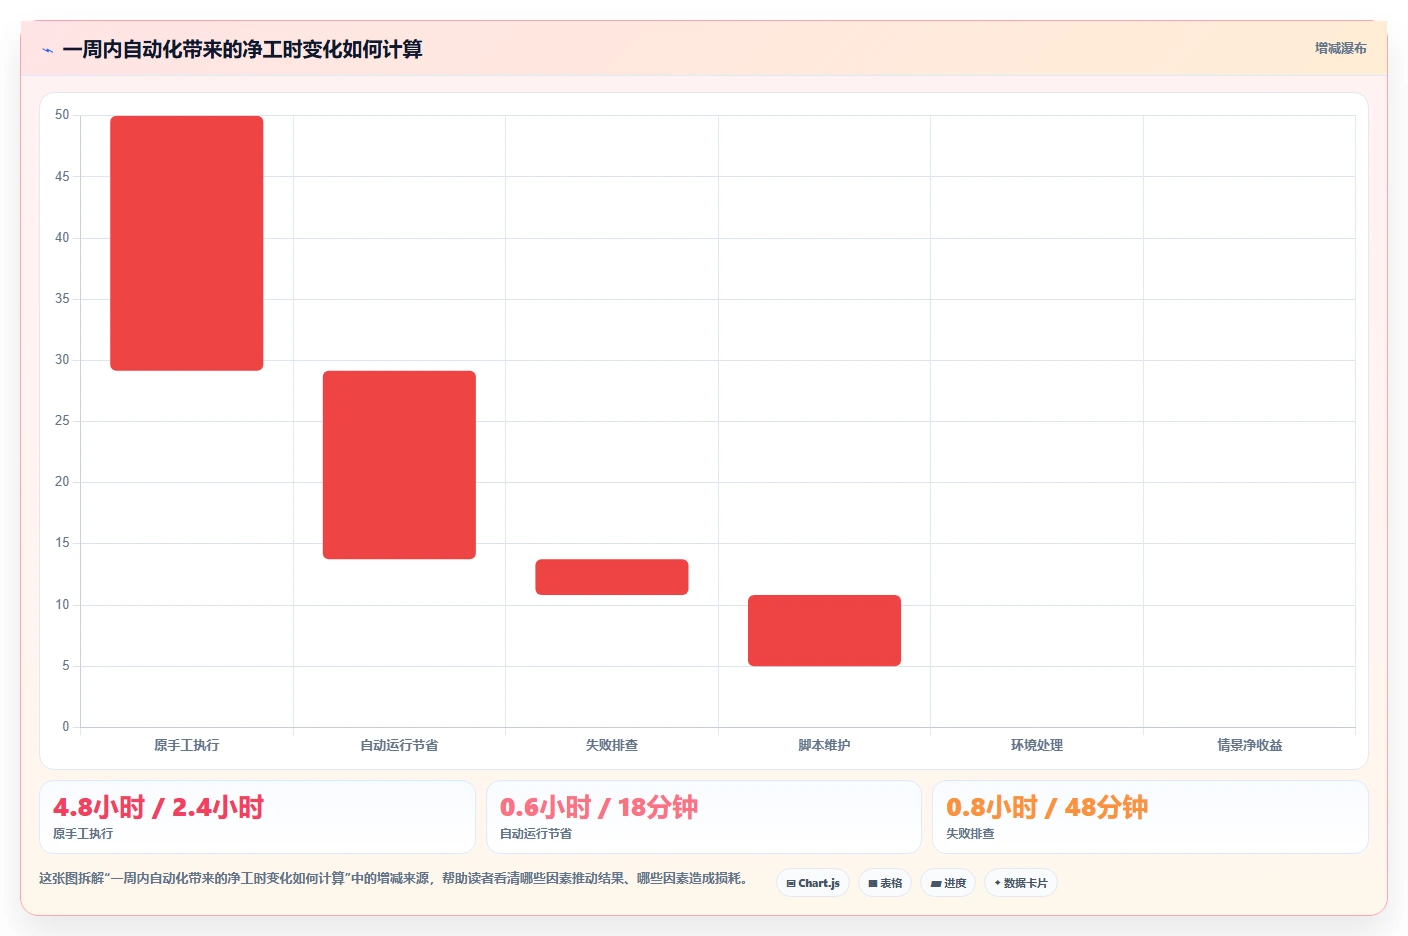Click the stat value 0.8小时 / 48分钟
1408x936 pixels.
tap(1047, 807)
